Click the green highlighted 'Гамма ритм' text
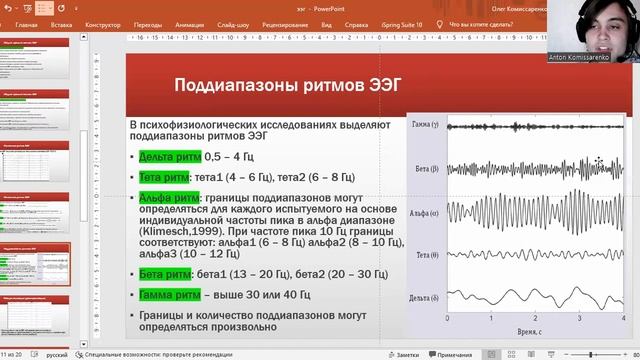Screen dimensions: 640x360 [x=170, y=295]
